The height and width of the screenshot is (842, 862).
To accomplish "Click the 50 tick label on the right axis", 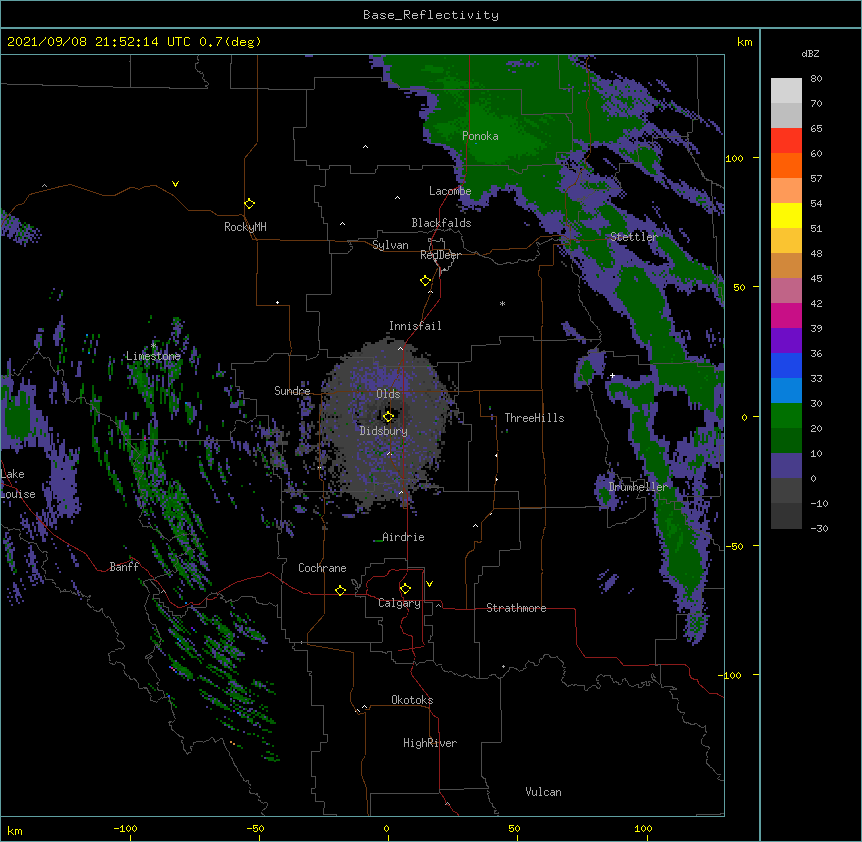I will pos(739,288).
